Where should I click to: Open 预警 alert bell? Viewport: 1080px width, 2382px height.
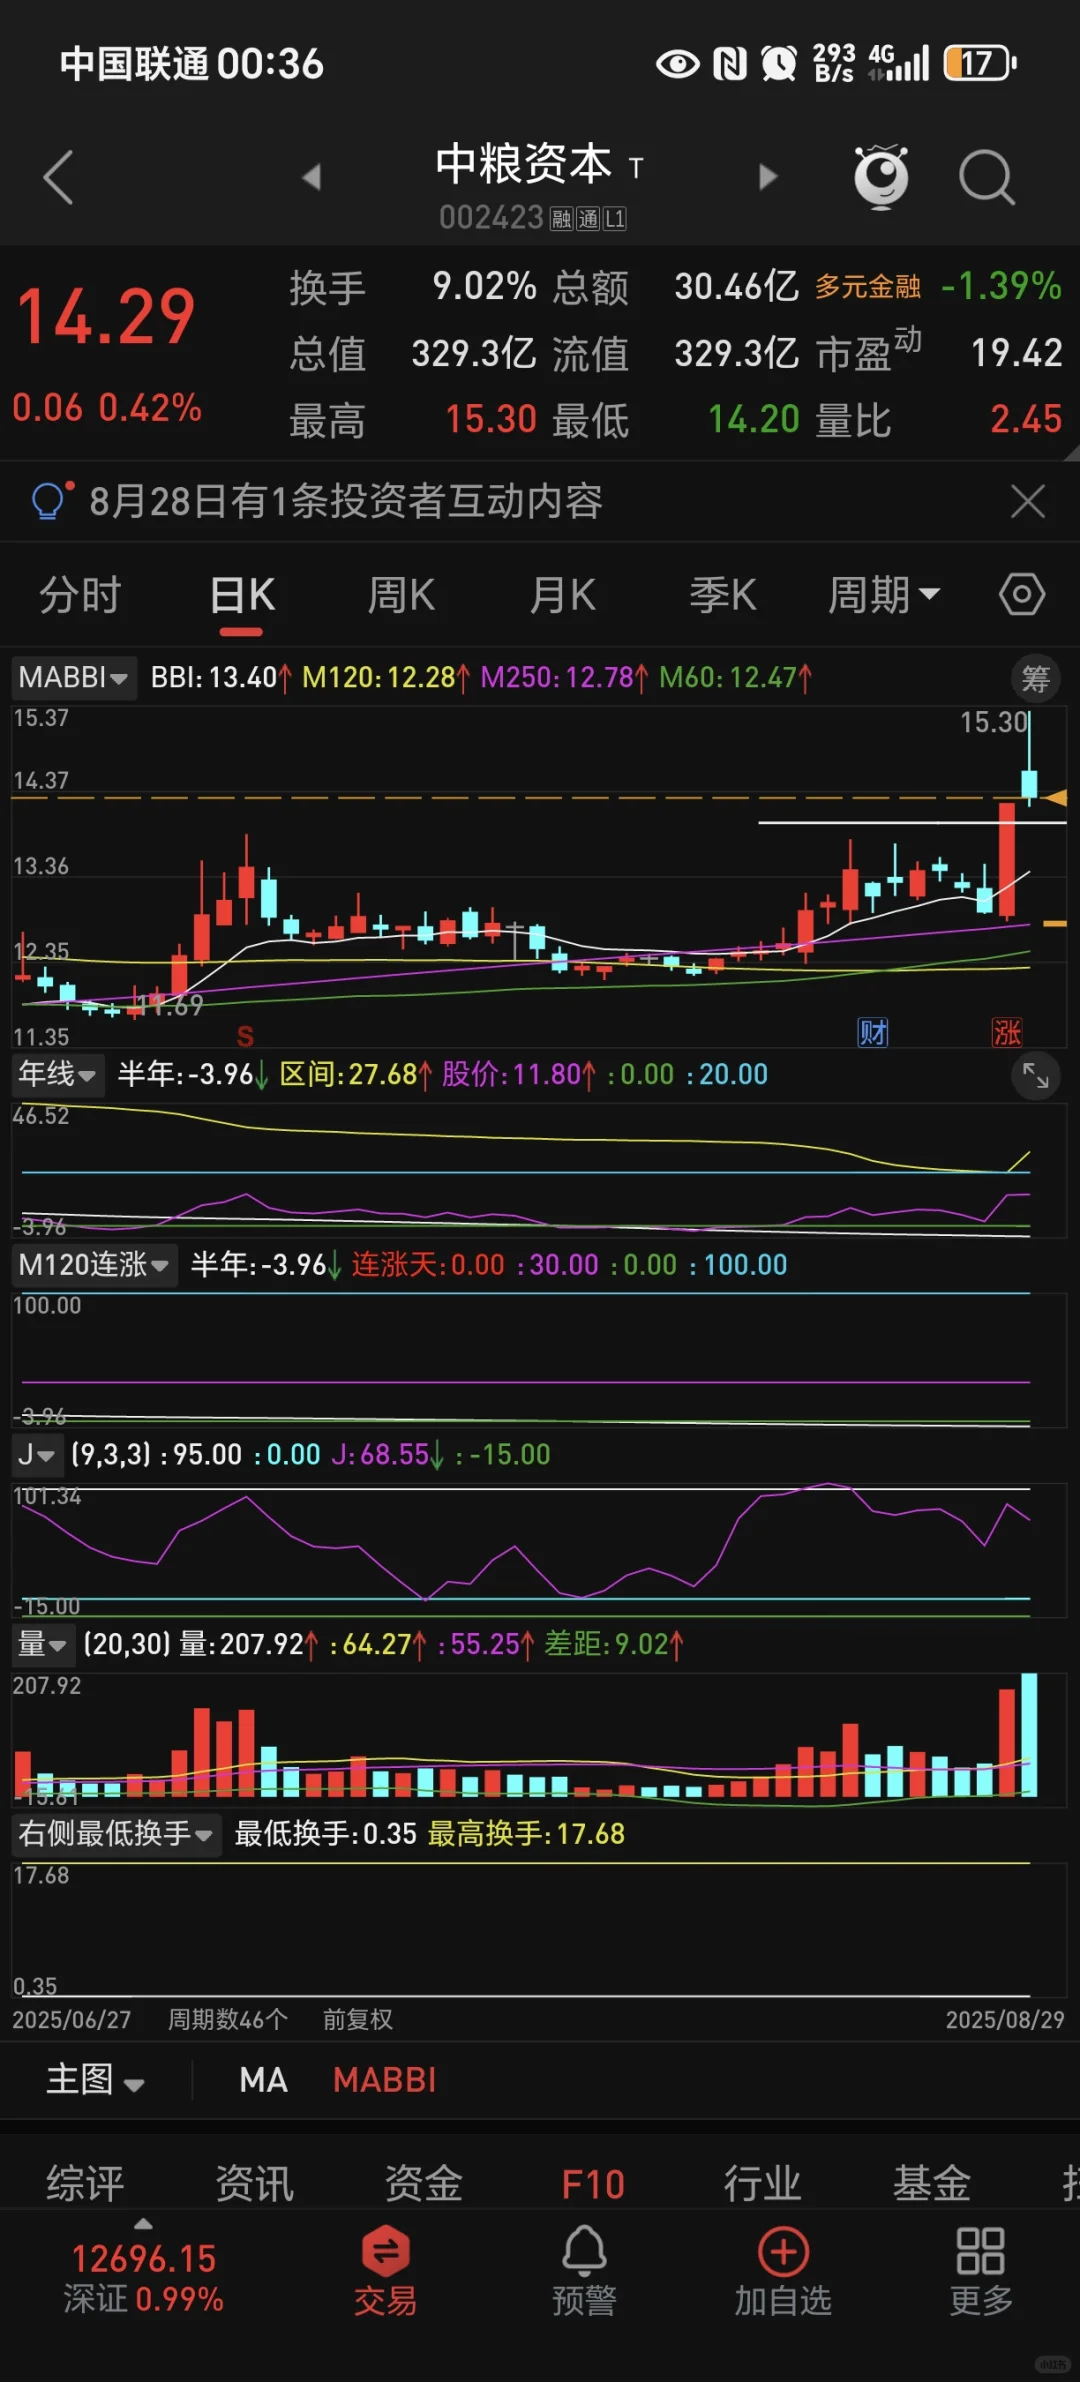[x=585, y=2272]
